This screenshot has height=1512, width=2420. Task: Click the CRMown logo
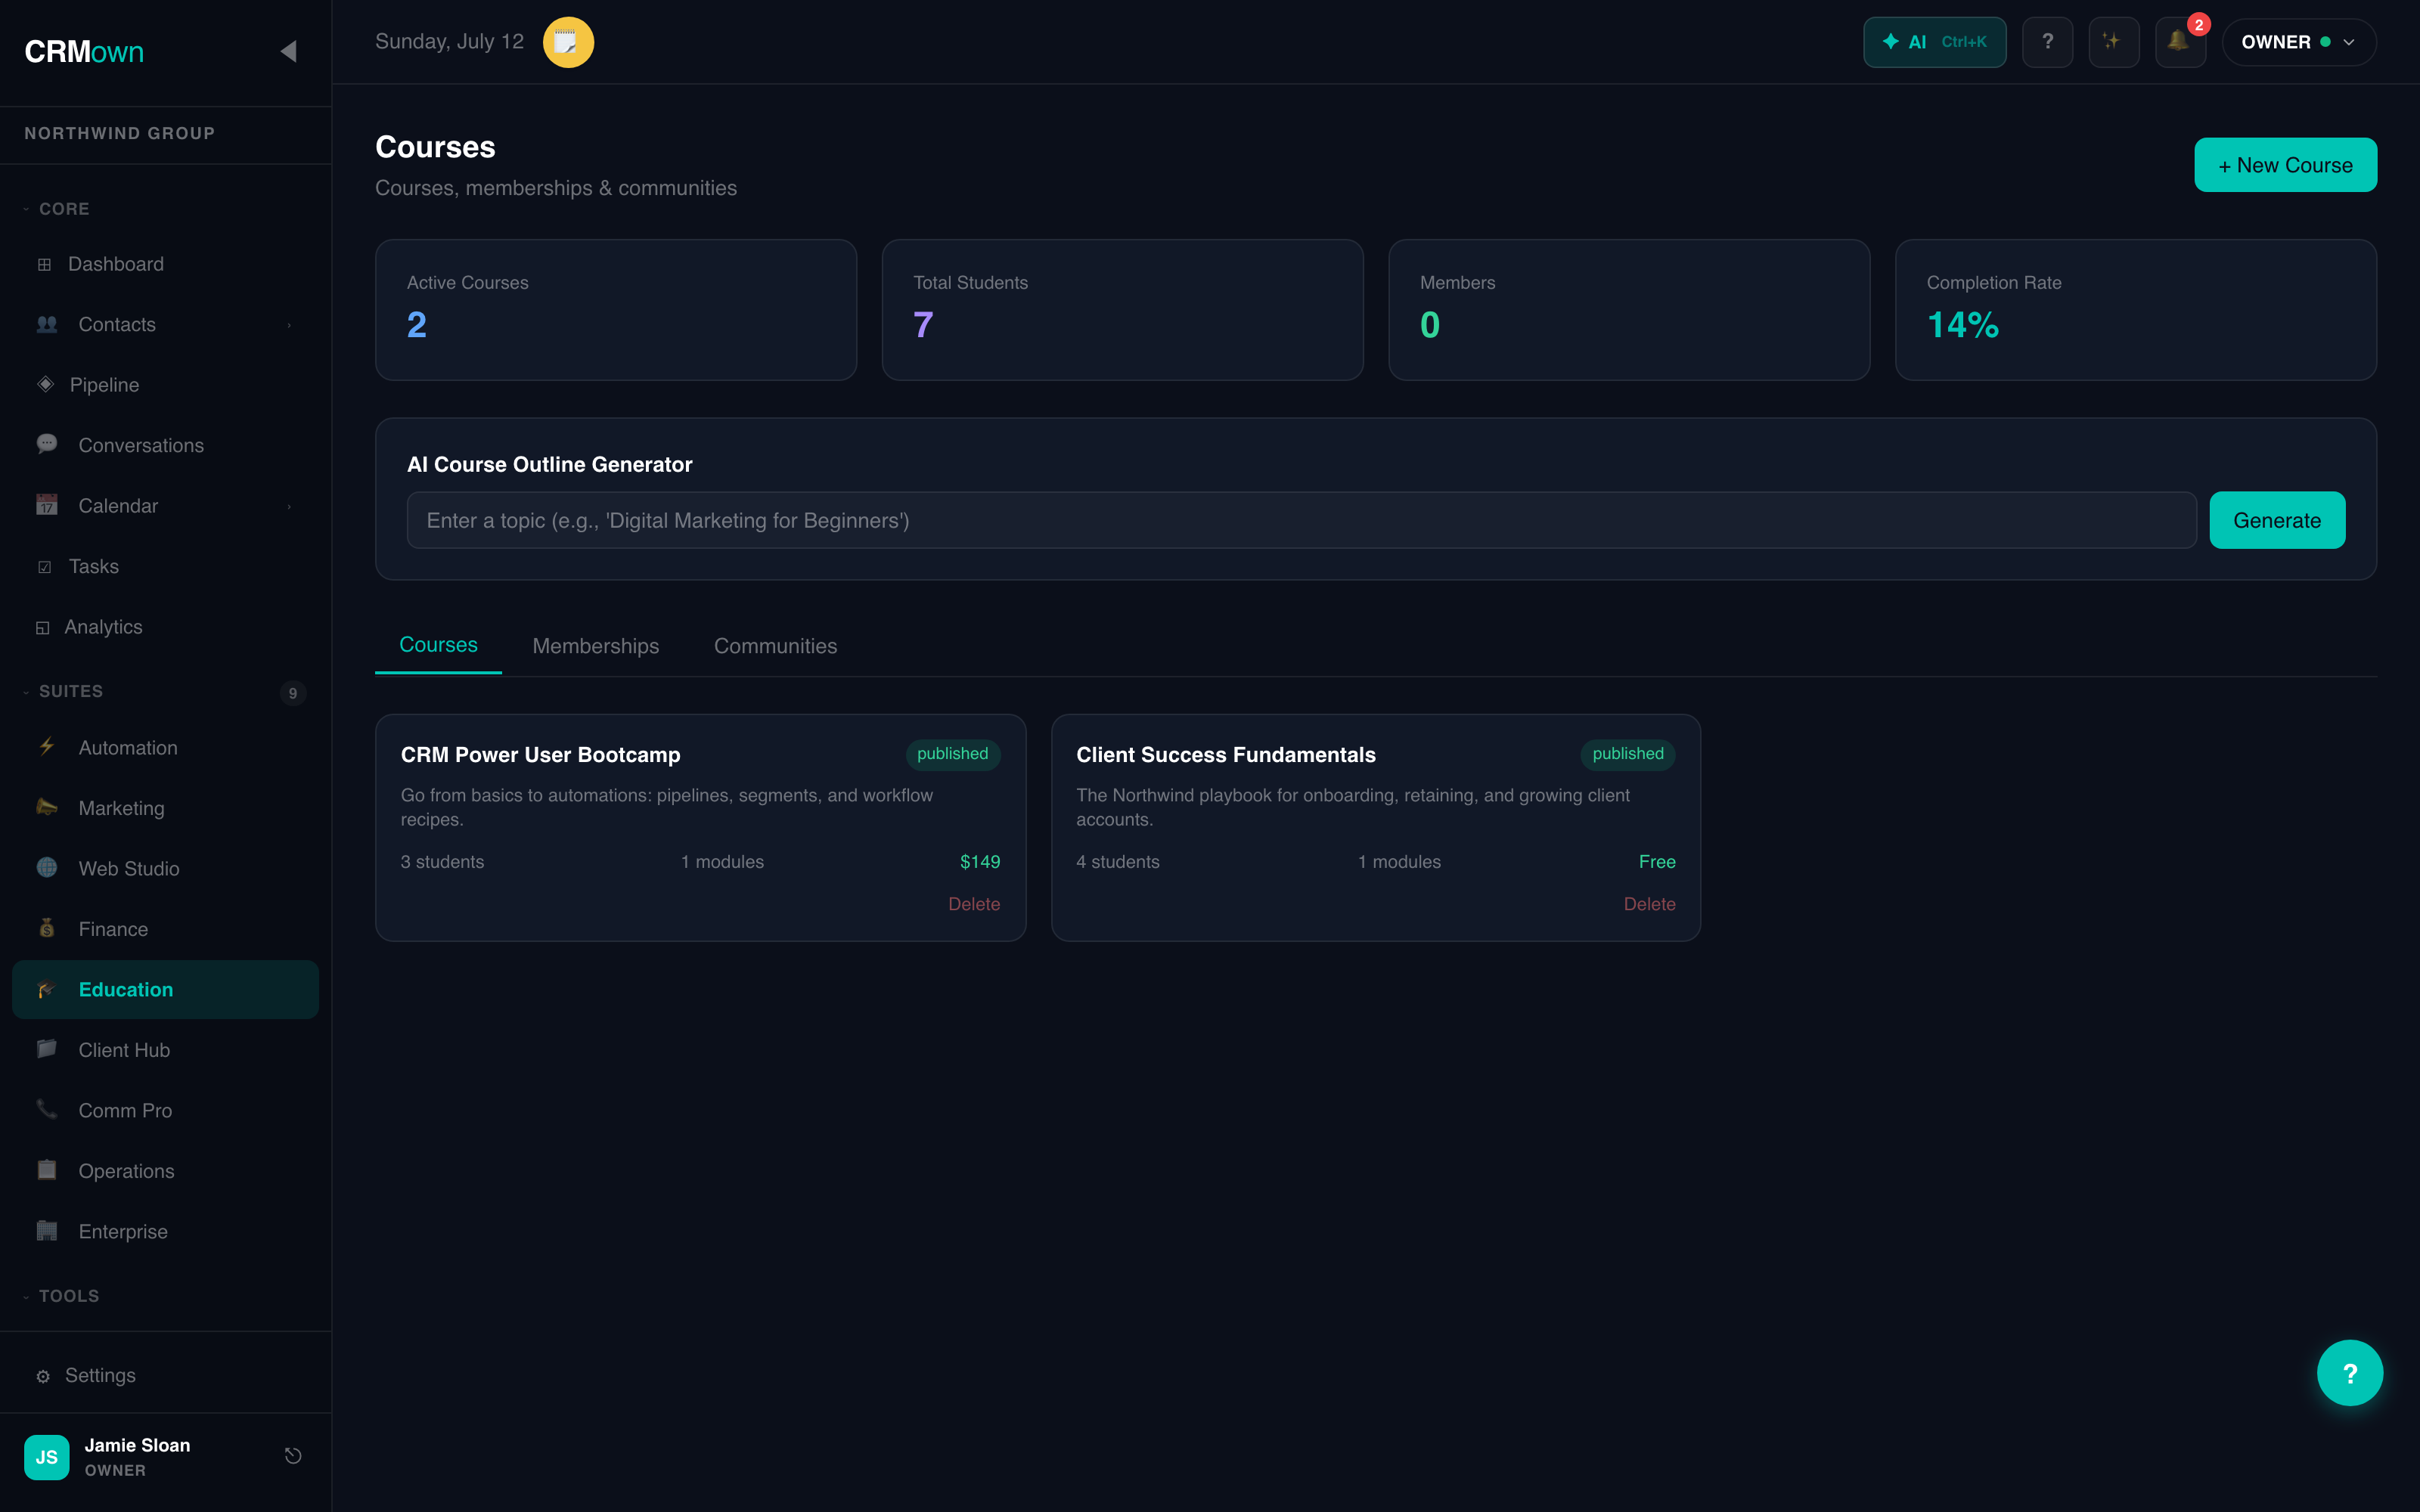[x=84, y=52]
